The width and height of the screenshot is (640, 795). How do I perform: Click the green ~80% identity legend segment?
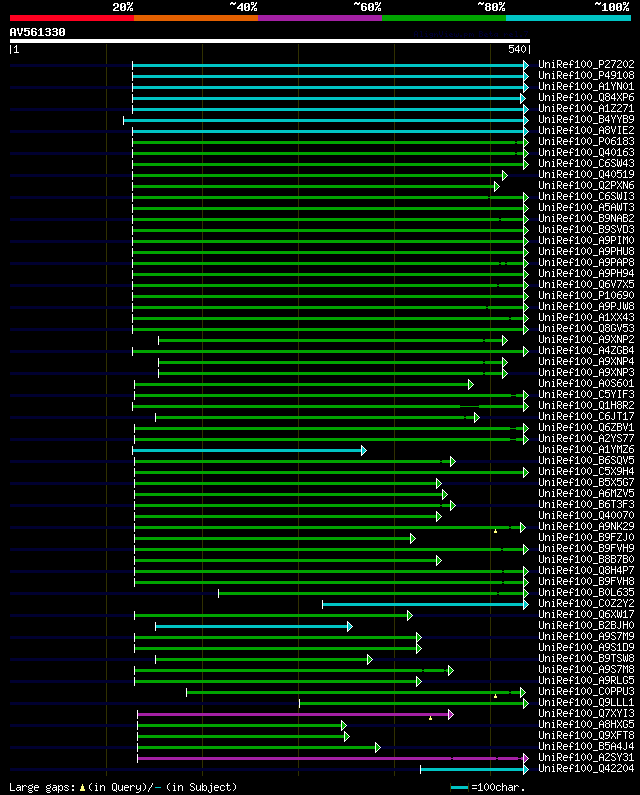(x=444, y=18)
